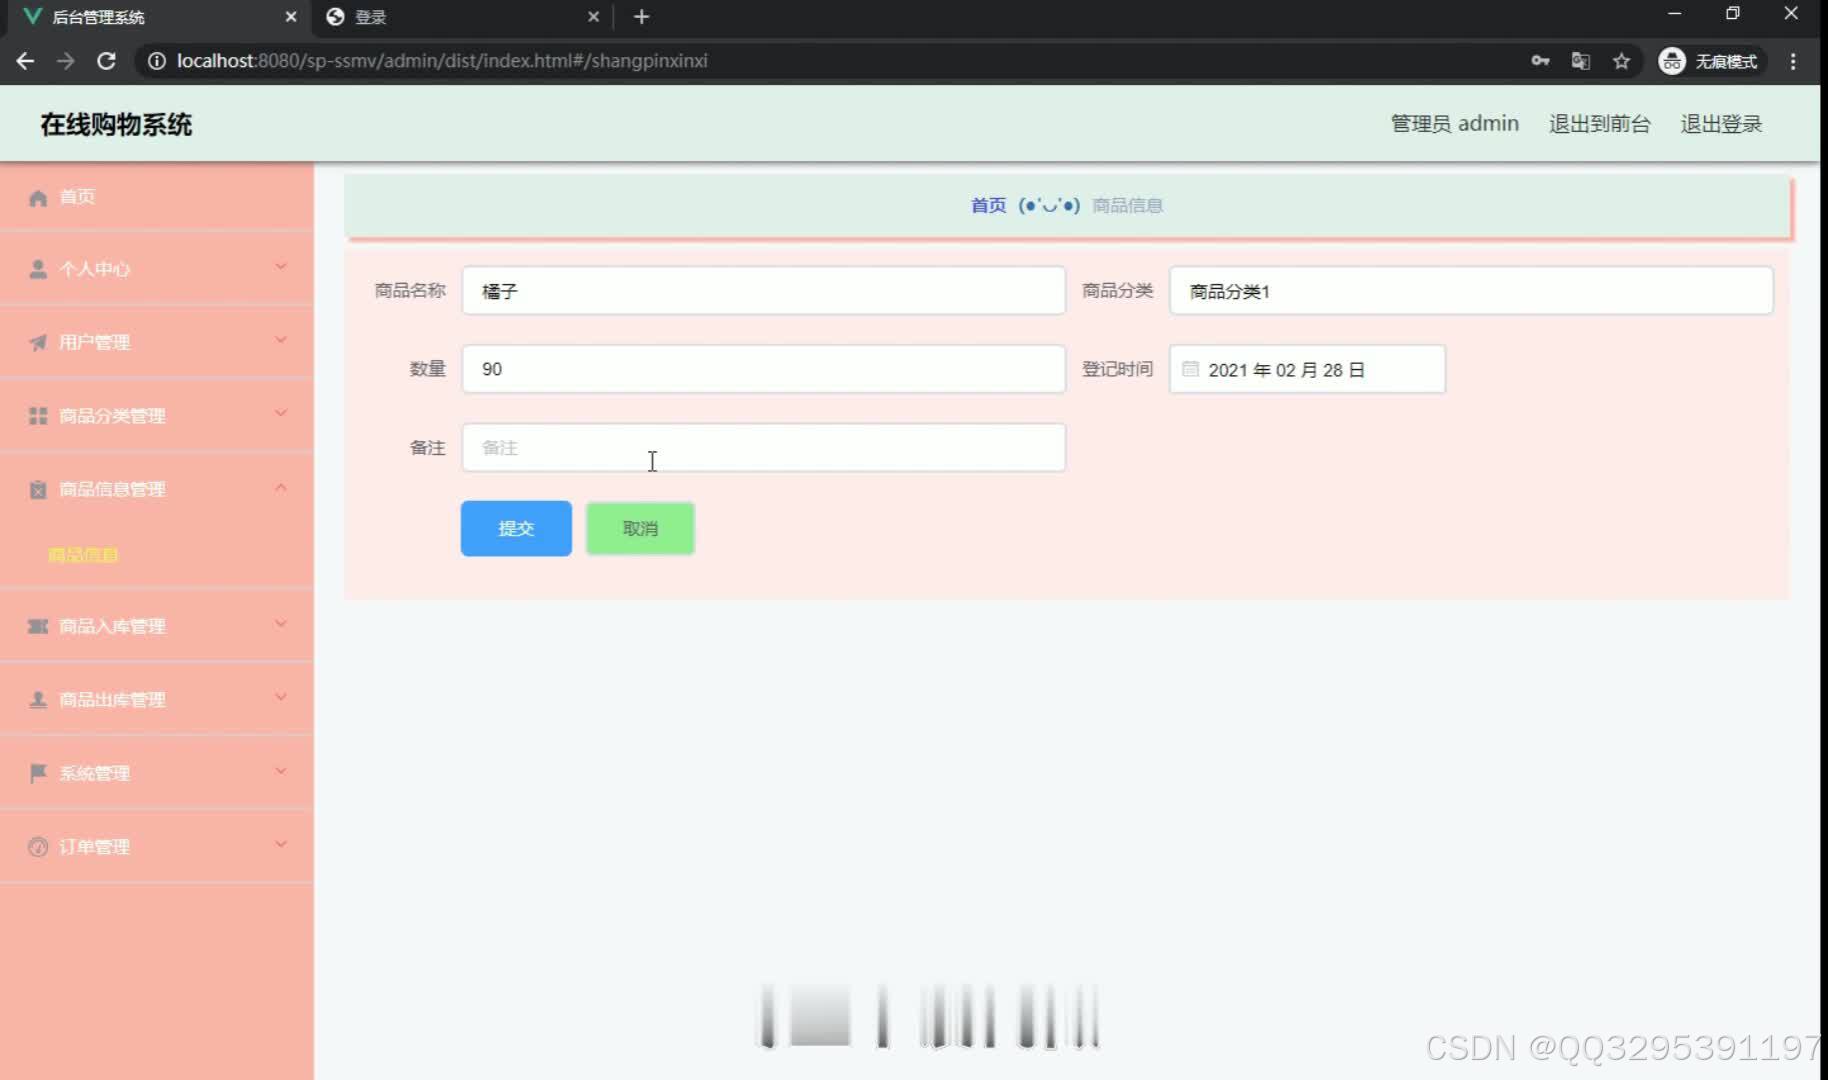The width and height of the screenshot is (1828, 1080).
Task: Click the 取消 button
Action: tap(640, 528)
